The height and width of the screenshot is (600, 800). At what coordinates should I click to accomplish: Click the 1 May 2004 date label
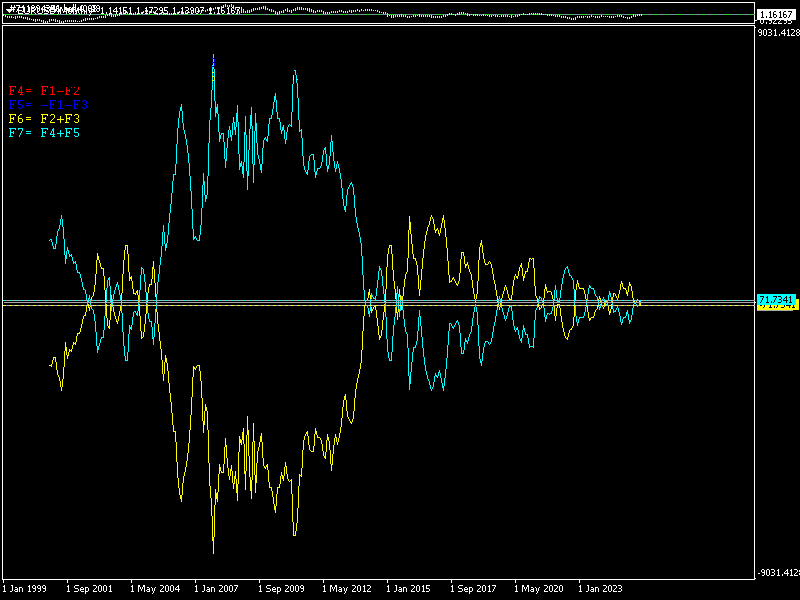point(155,589)
